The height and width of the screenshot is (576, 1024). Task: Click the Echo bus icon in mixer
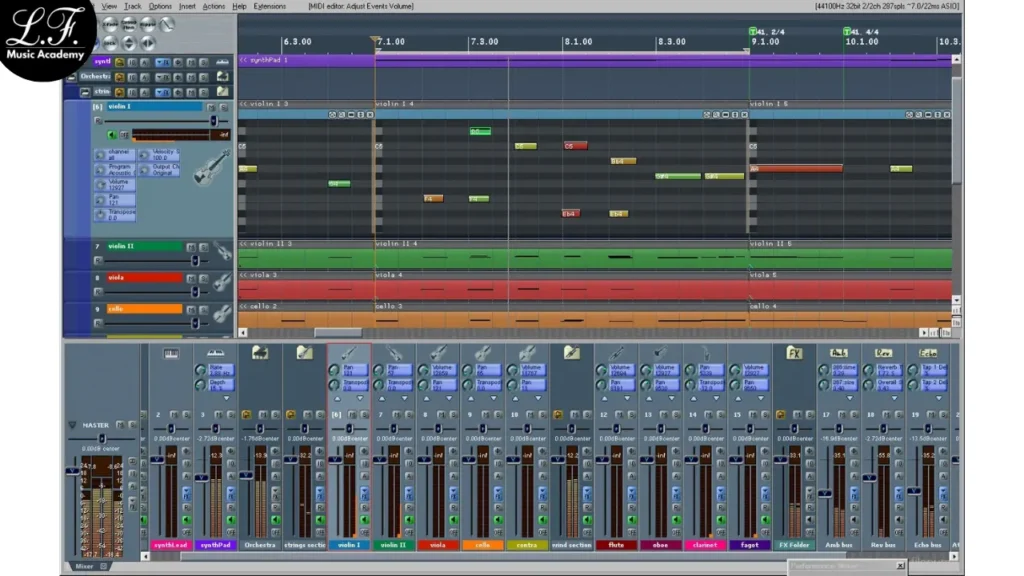[x=927, y=353]
